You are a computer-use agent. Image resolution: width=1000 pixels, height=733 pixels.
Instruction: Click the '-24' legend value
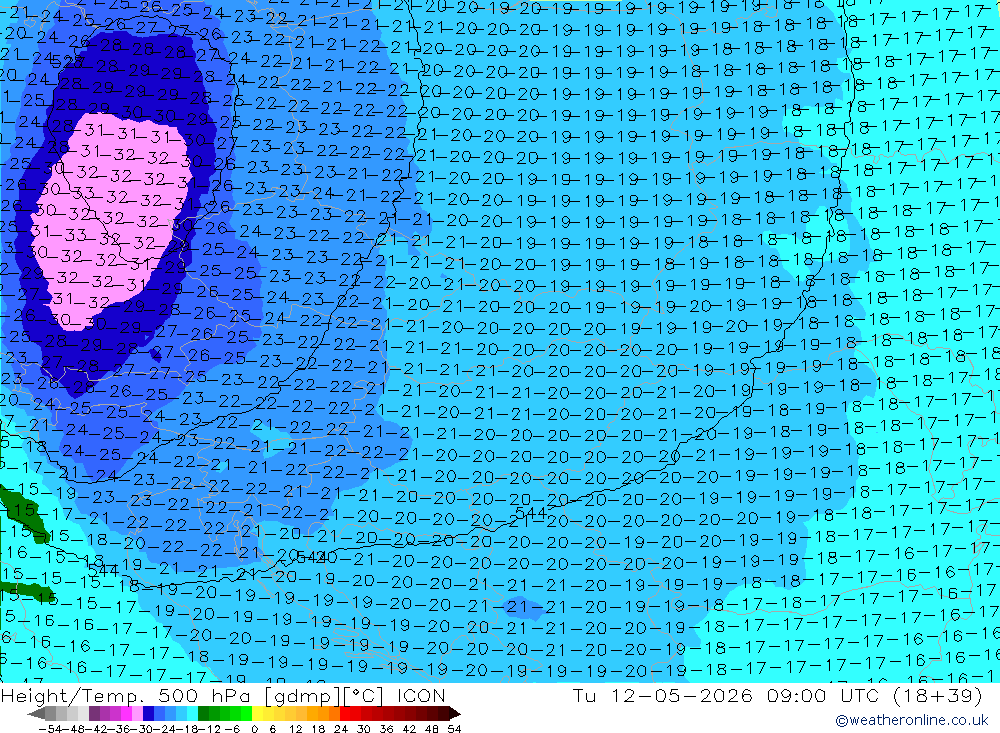click(x=165, y=729)
